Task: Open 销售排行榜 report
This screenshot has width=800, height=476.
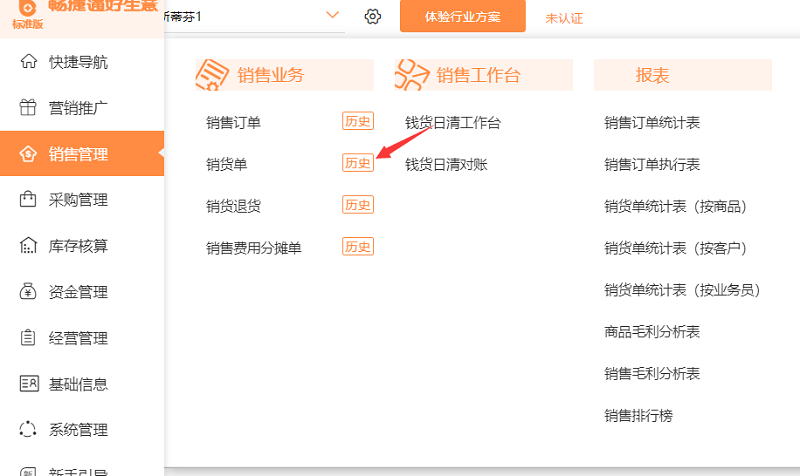Action: coord(638,415)
